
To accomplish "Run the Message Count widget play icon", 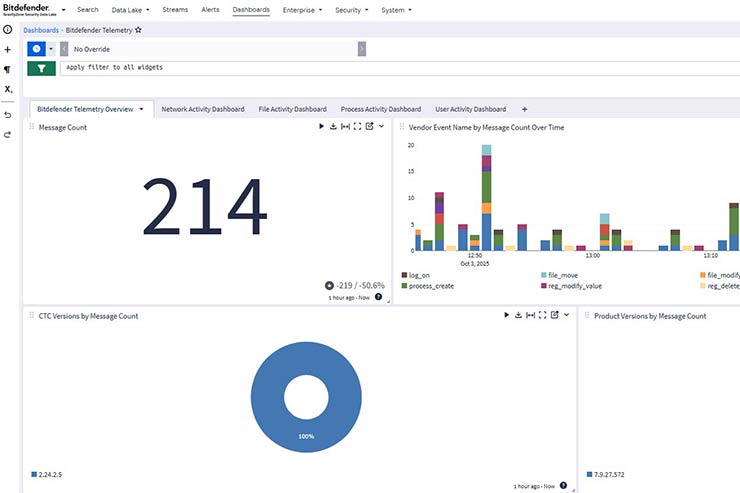I will [322, 127].
